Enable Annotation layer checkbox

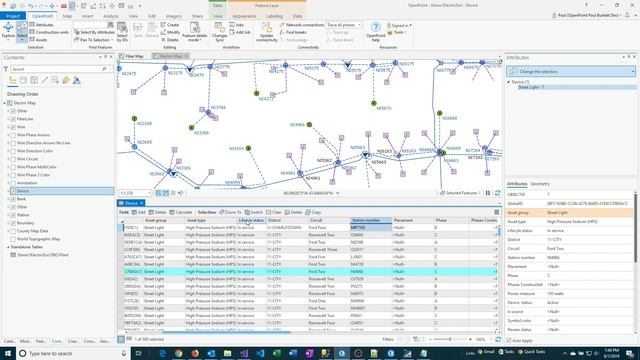[13, 183]
